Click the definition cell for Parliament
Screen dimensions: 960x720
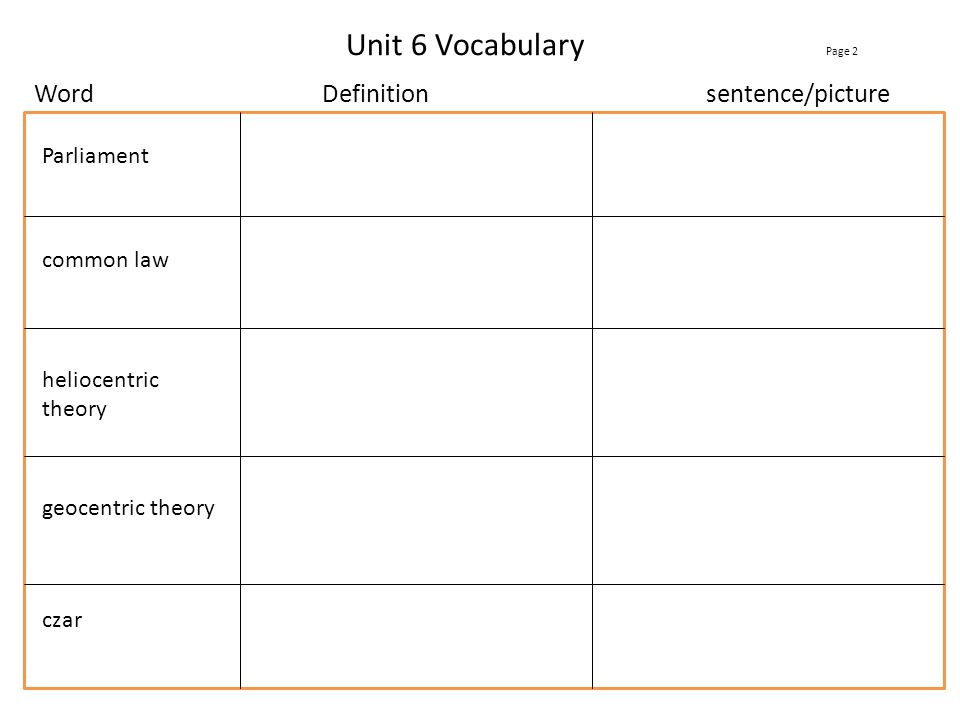(416, 165)
